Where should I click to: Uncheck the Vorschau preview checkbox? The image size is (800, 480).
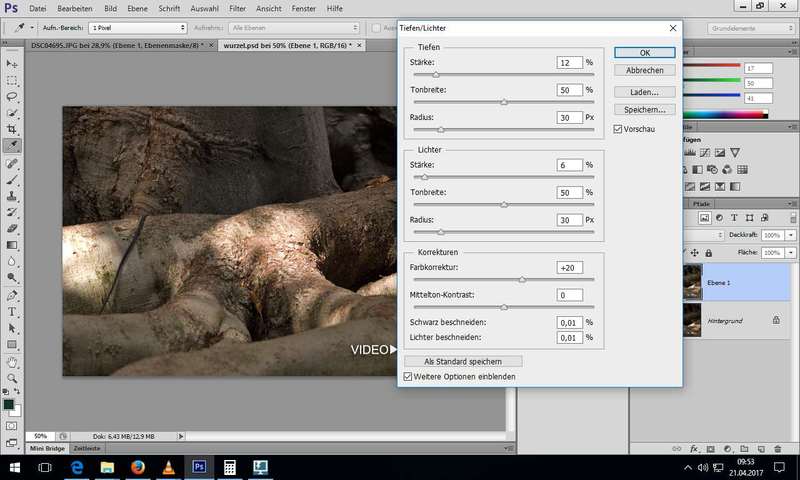tap(618, 129)
